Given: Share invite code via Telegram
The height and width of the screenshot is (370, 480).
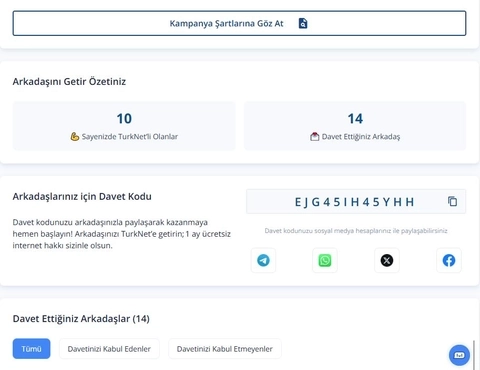Looking at the screenshot, I should [x=263, y=260].
